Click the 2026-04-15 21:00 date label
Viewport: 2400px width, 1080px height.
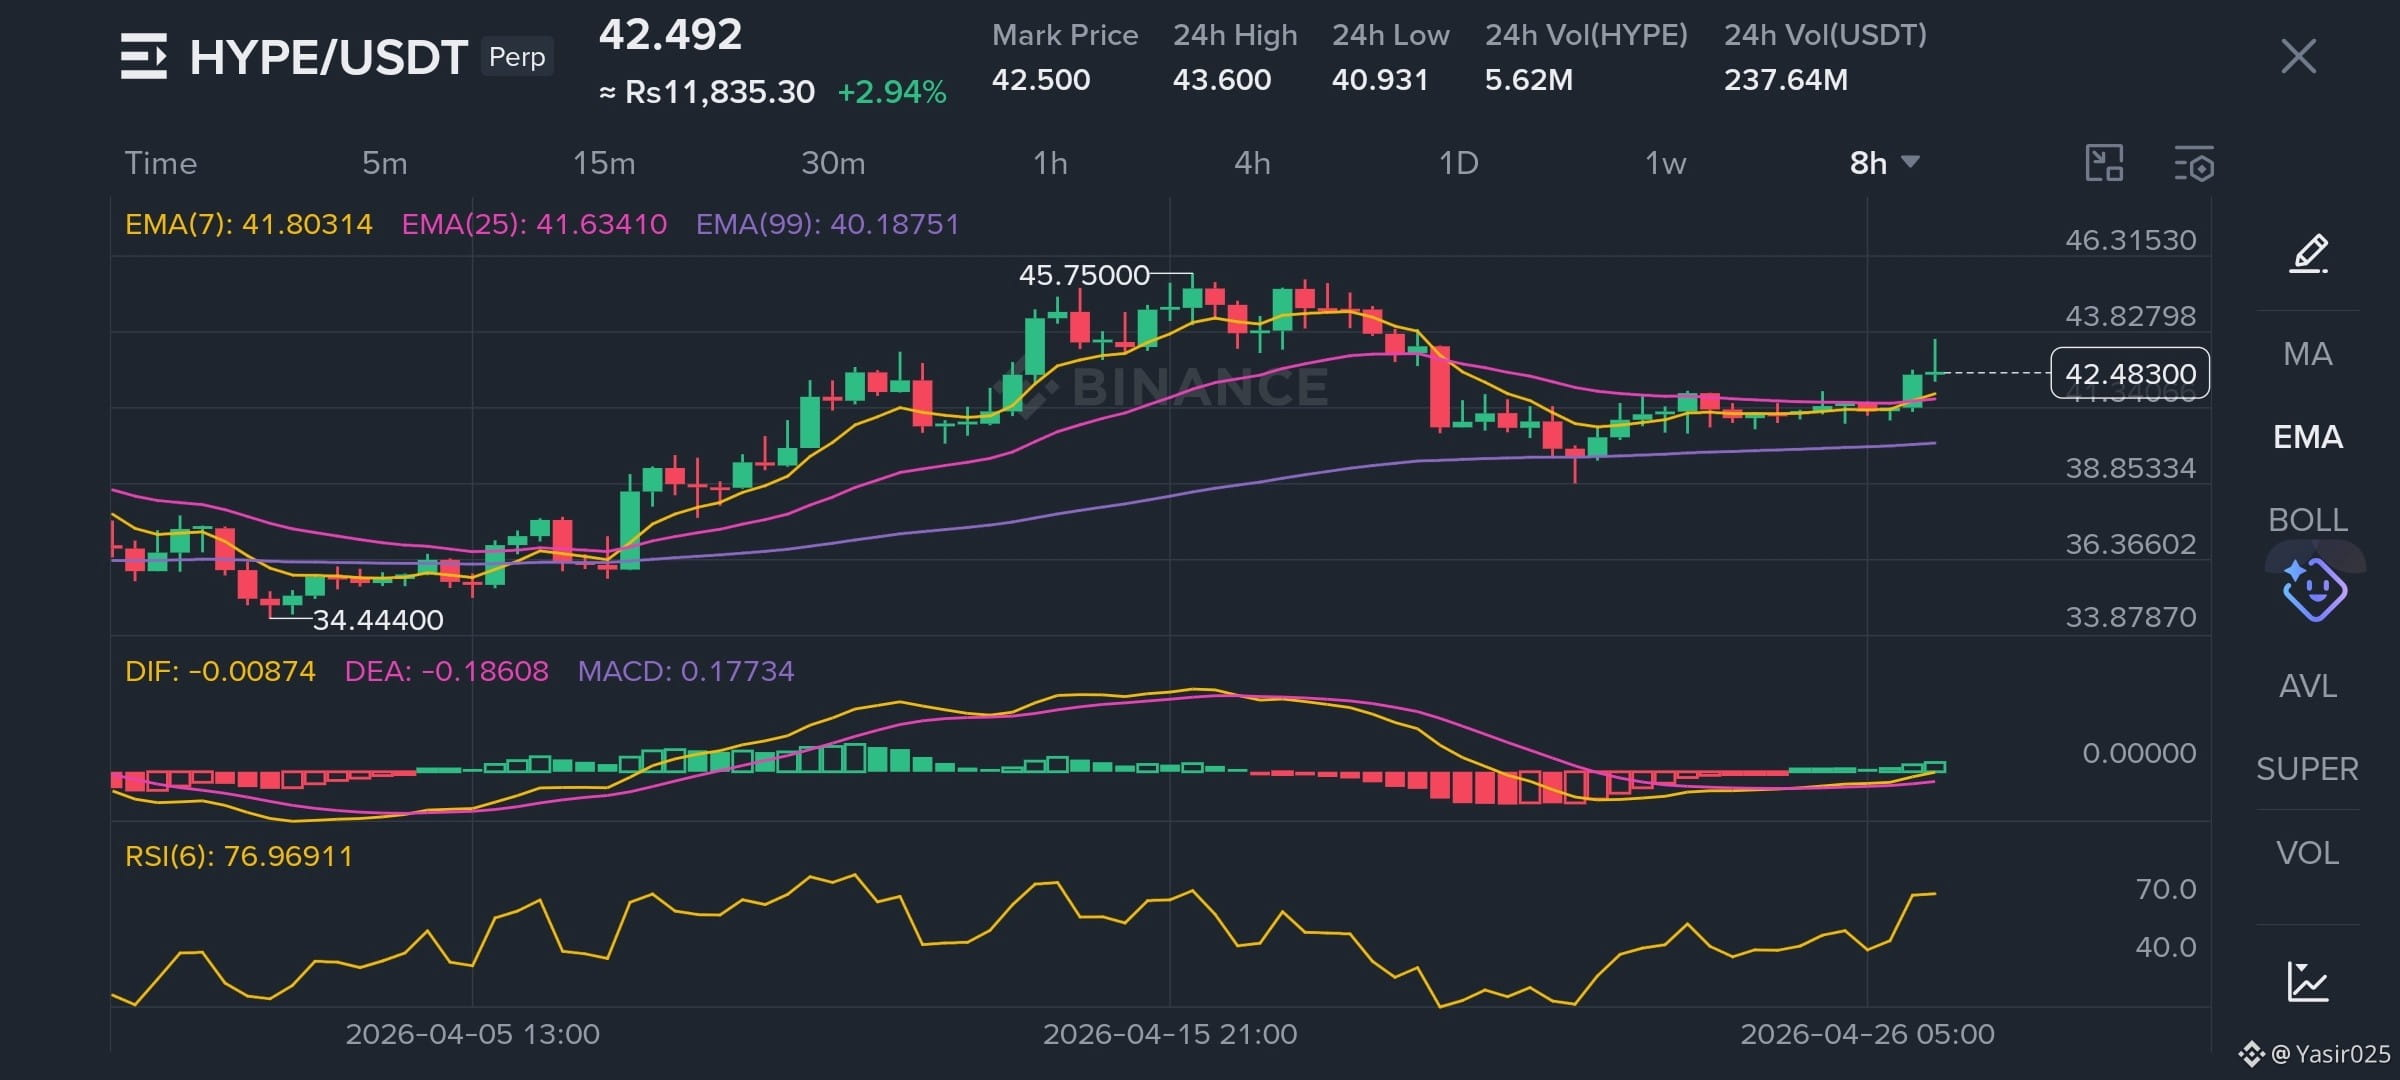[1170, 1034]
